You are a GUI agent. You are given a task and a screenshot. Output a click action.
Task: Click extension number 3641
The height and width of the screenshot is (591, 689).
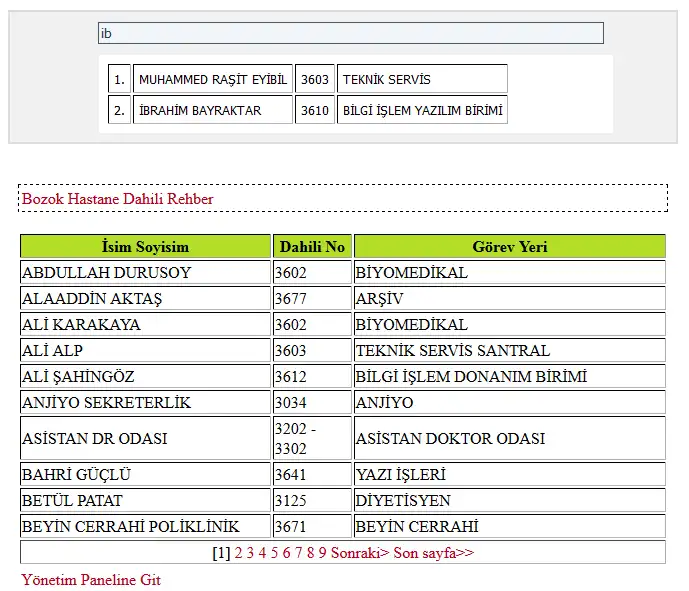coord(312,474)
